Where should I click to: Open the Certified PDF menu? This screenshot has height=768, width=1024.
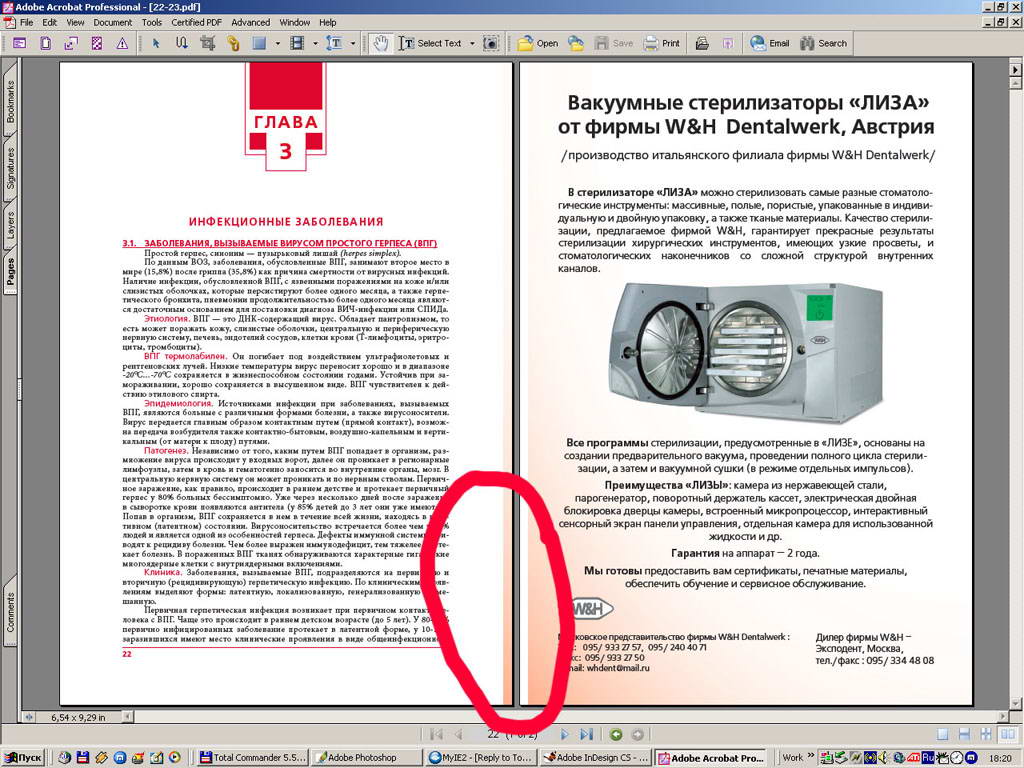[x=197, y=22]
